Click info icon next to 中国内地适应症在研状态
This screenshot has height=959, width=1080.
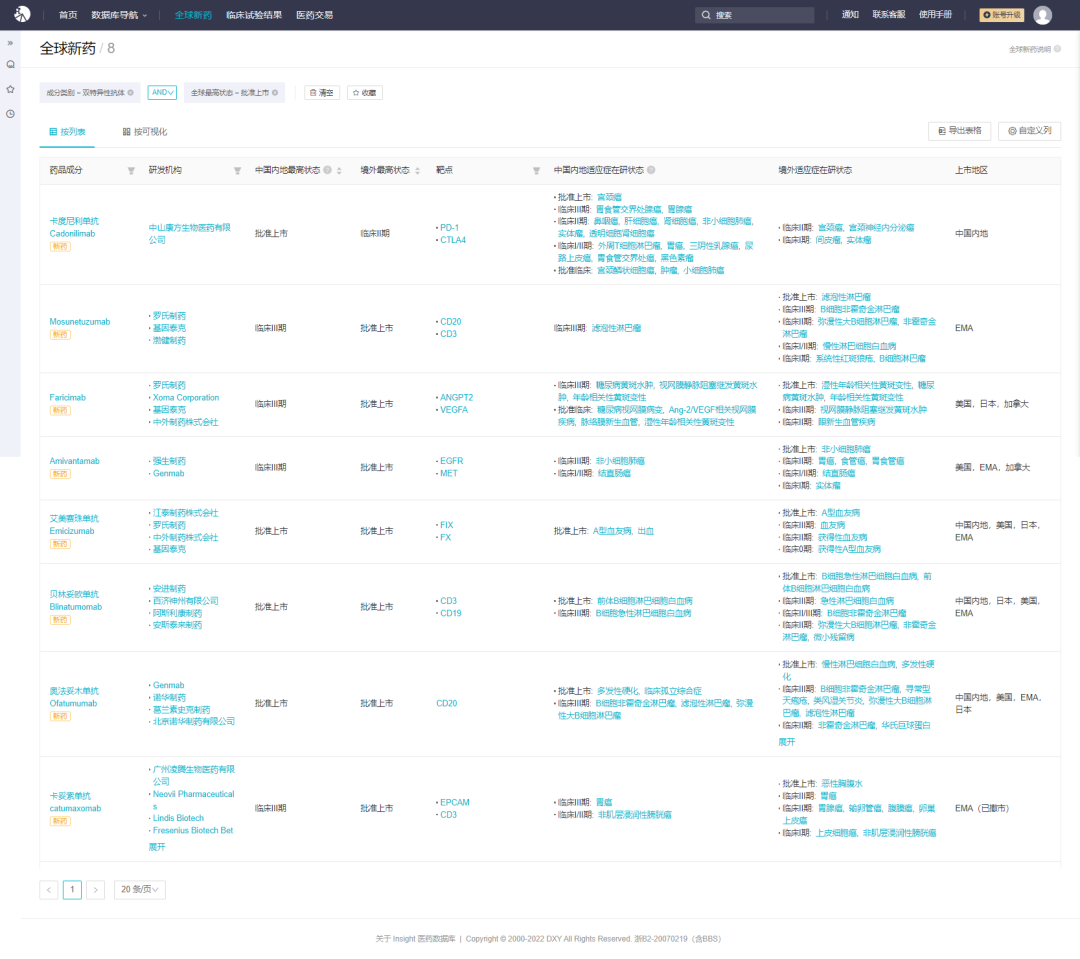click(x=651, y=170)
